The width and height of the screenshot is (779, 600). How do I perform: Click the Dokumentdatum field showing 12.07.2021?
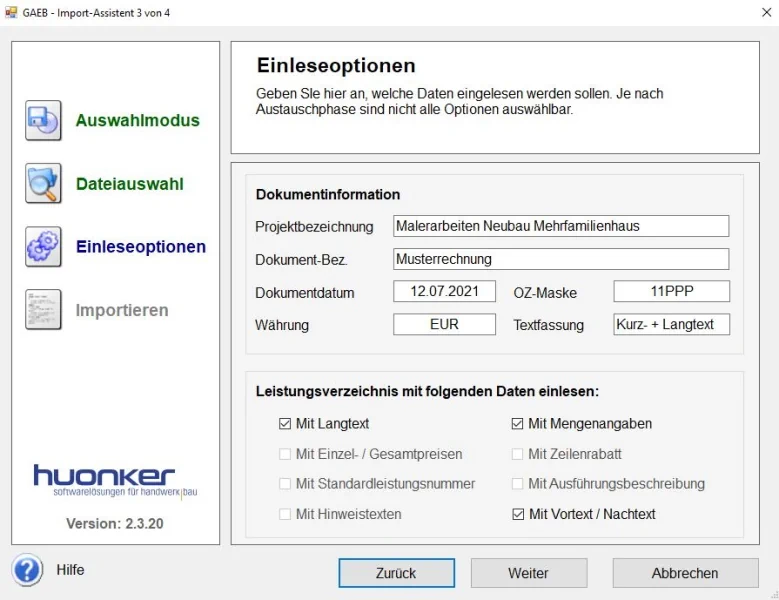coord(444,292)
